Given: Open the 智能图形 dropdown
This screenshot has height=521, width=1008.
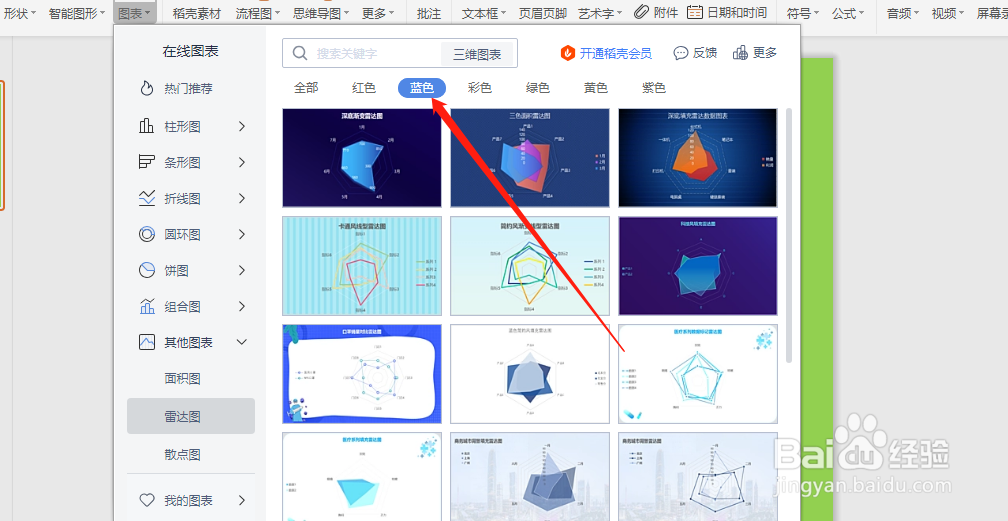Looking at the screenshot, I should click(x=76, y=13).
